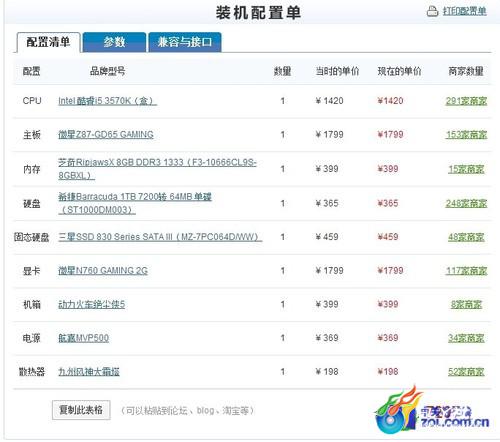Open the Intel 酷睿i5 3570K product link
The height and width of the screenshot is (442, 500).
107,101
